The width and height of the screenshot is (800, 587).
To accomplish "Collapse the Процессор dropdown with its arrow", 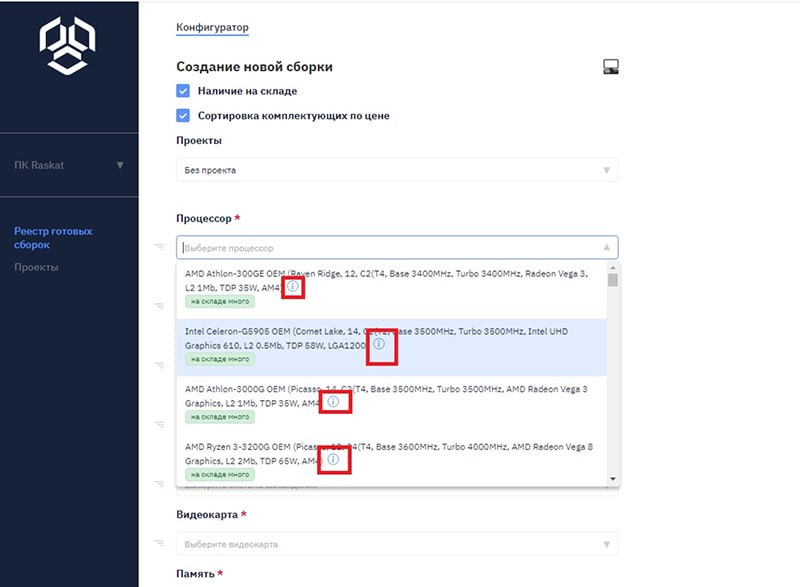I will pyautogui.click(x=606, y=248).
